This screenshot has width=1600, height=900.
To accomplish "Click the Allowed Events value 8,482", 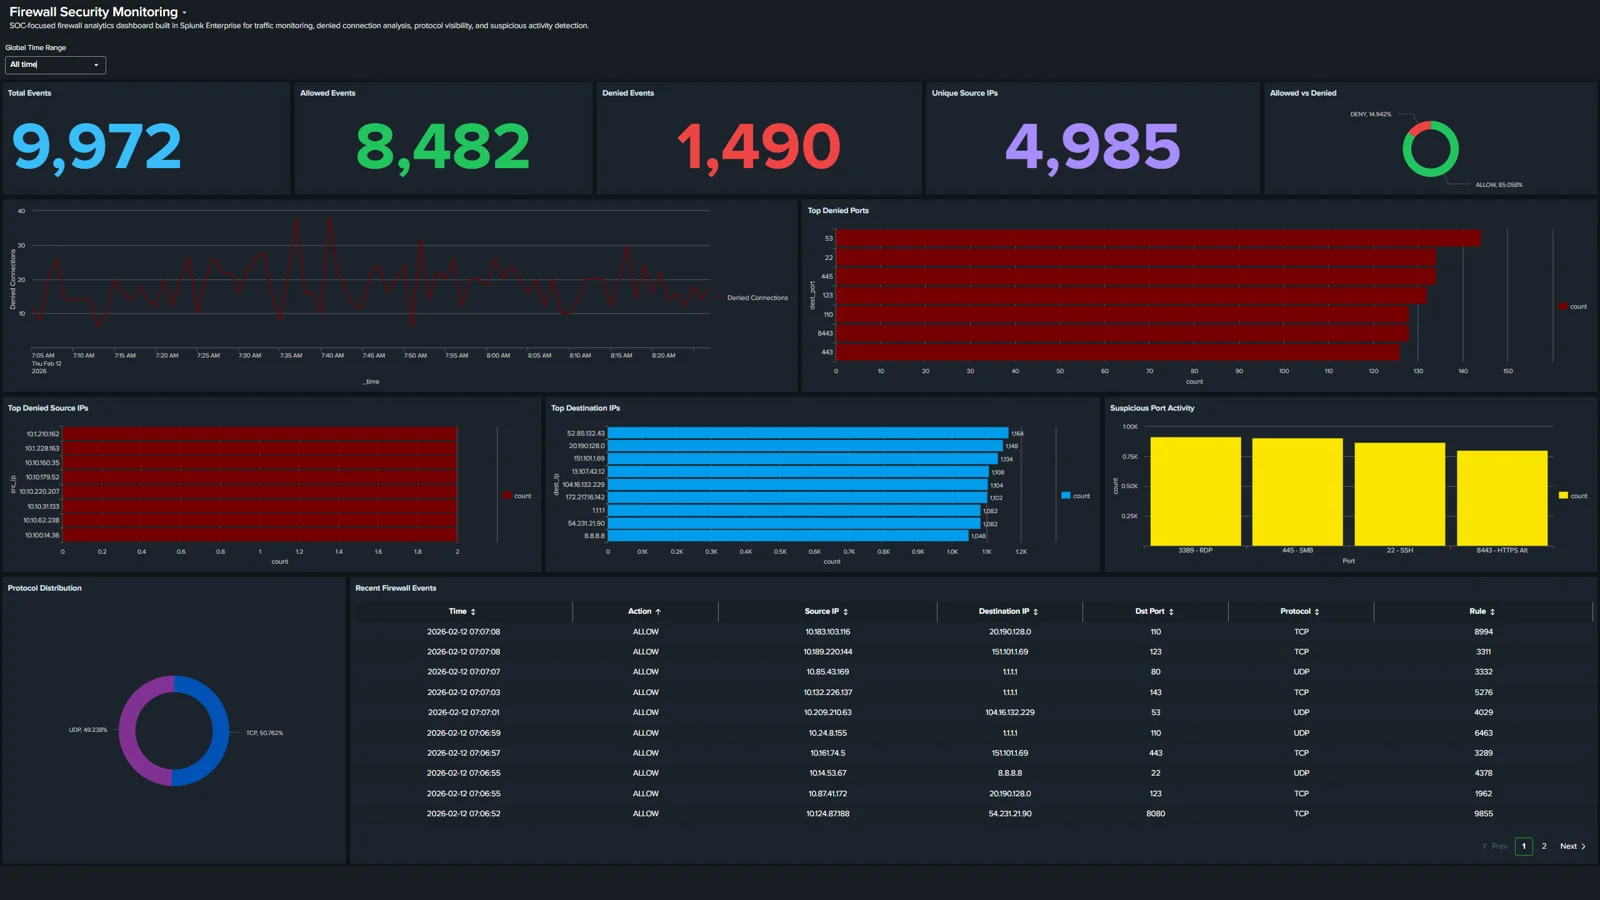I will [443, 147].
